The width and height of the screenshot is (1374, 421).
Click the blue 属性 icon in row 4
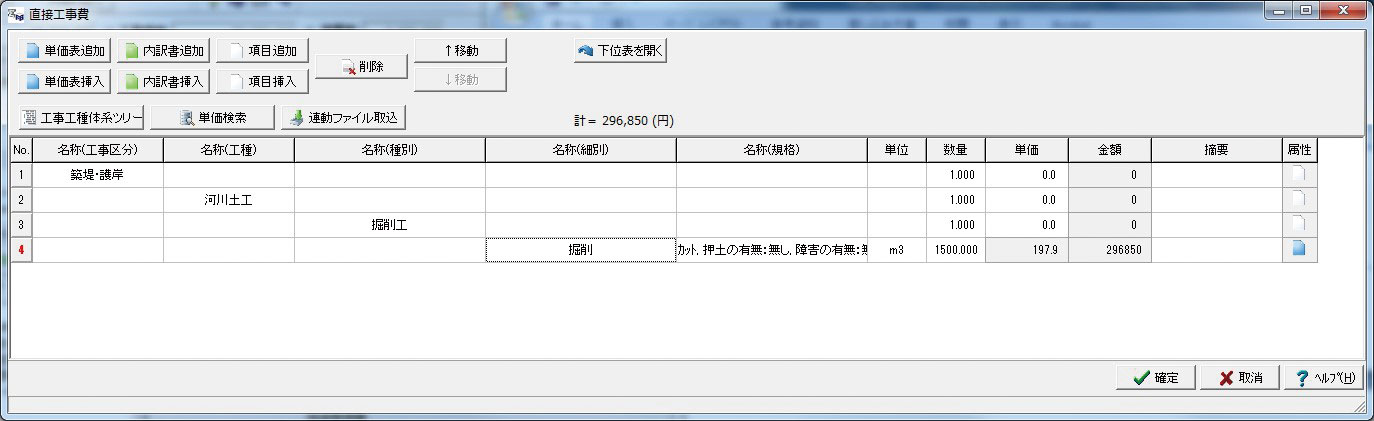point(1299,249)
